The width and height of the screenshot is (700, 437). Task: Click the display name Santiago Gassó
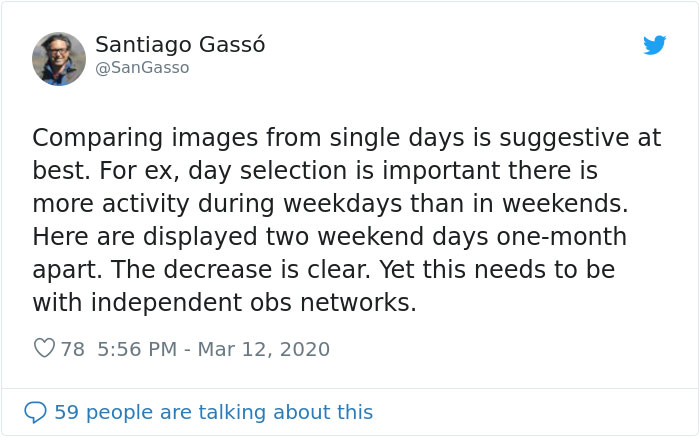[180, 45]
